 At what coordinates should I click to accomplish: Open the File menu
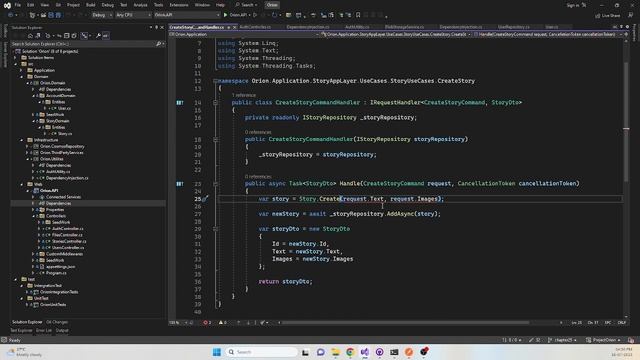pos(18,5)
